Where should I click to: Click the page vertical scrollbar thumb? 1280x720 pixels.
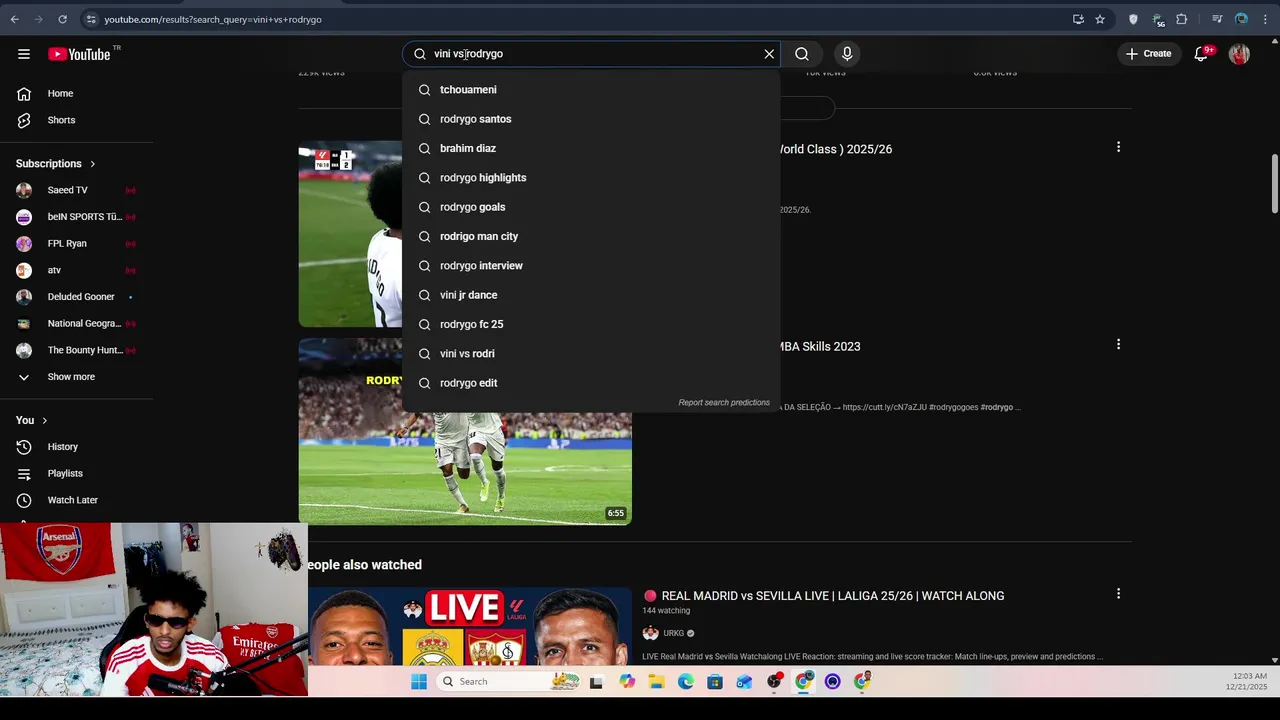[1274, 183]
